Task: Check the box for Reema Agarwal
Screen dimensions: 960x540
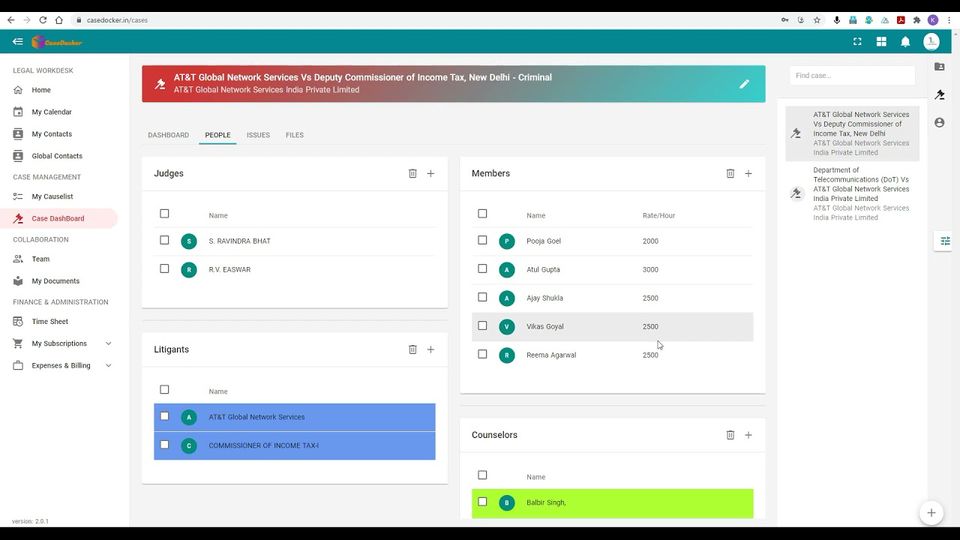Action: point(482,354)
